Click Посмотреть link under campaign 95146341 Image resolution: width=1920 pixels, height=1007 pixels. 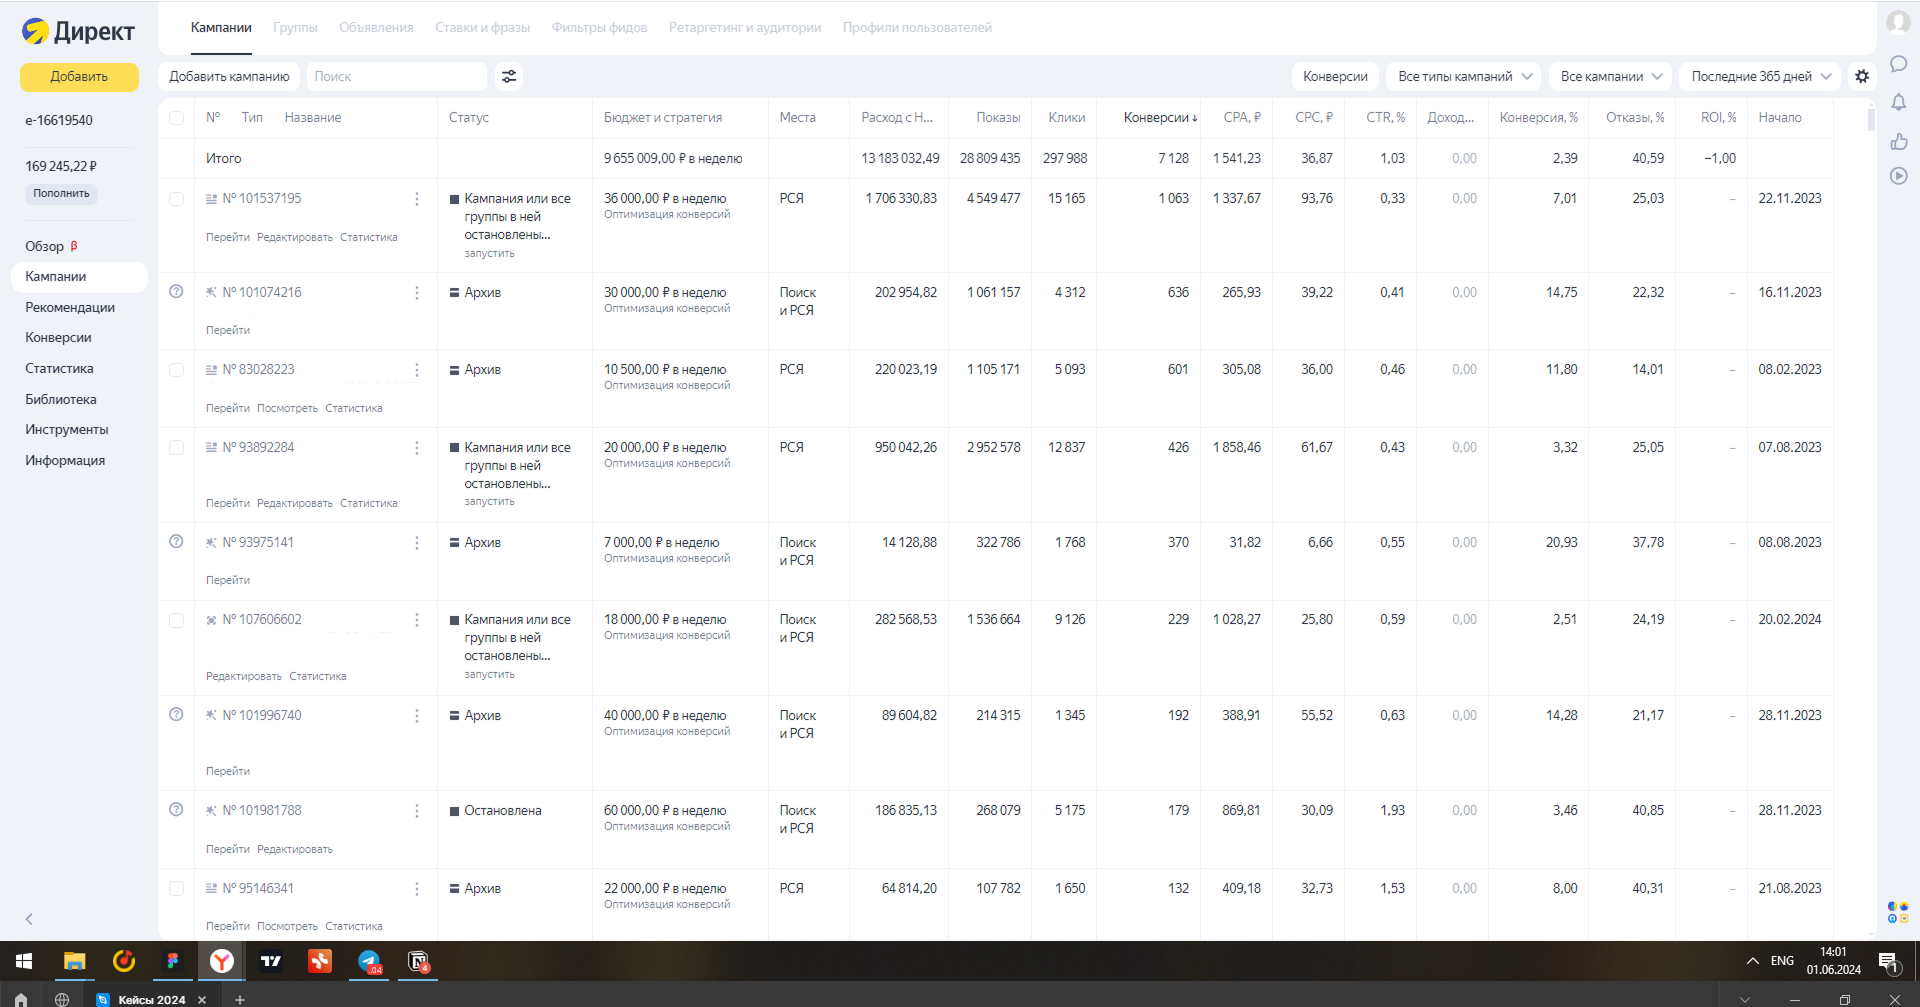click(x=287, y=927)
